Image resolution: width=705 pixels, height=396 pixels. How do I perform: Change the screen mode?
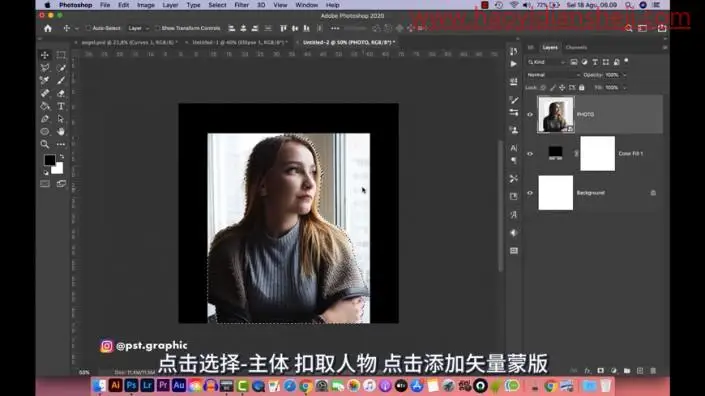[x=61, y=183]
